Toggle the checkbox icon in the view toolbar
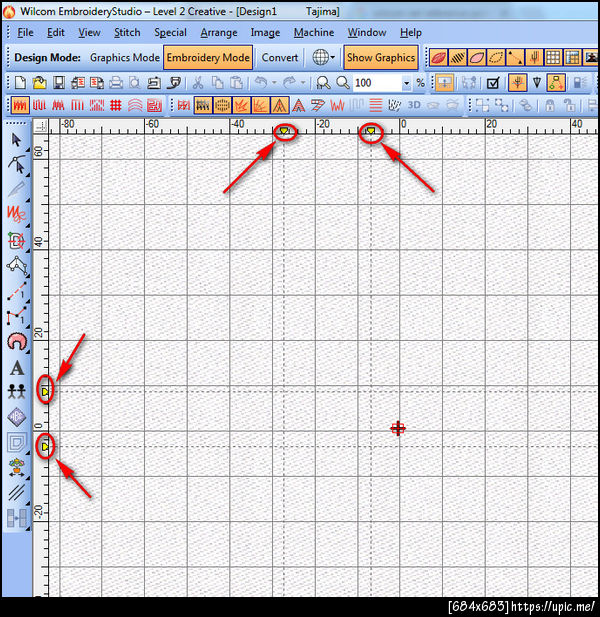The height and width of the screenshot is (617, 600). tap(493, 83)
